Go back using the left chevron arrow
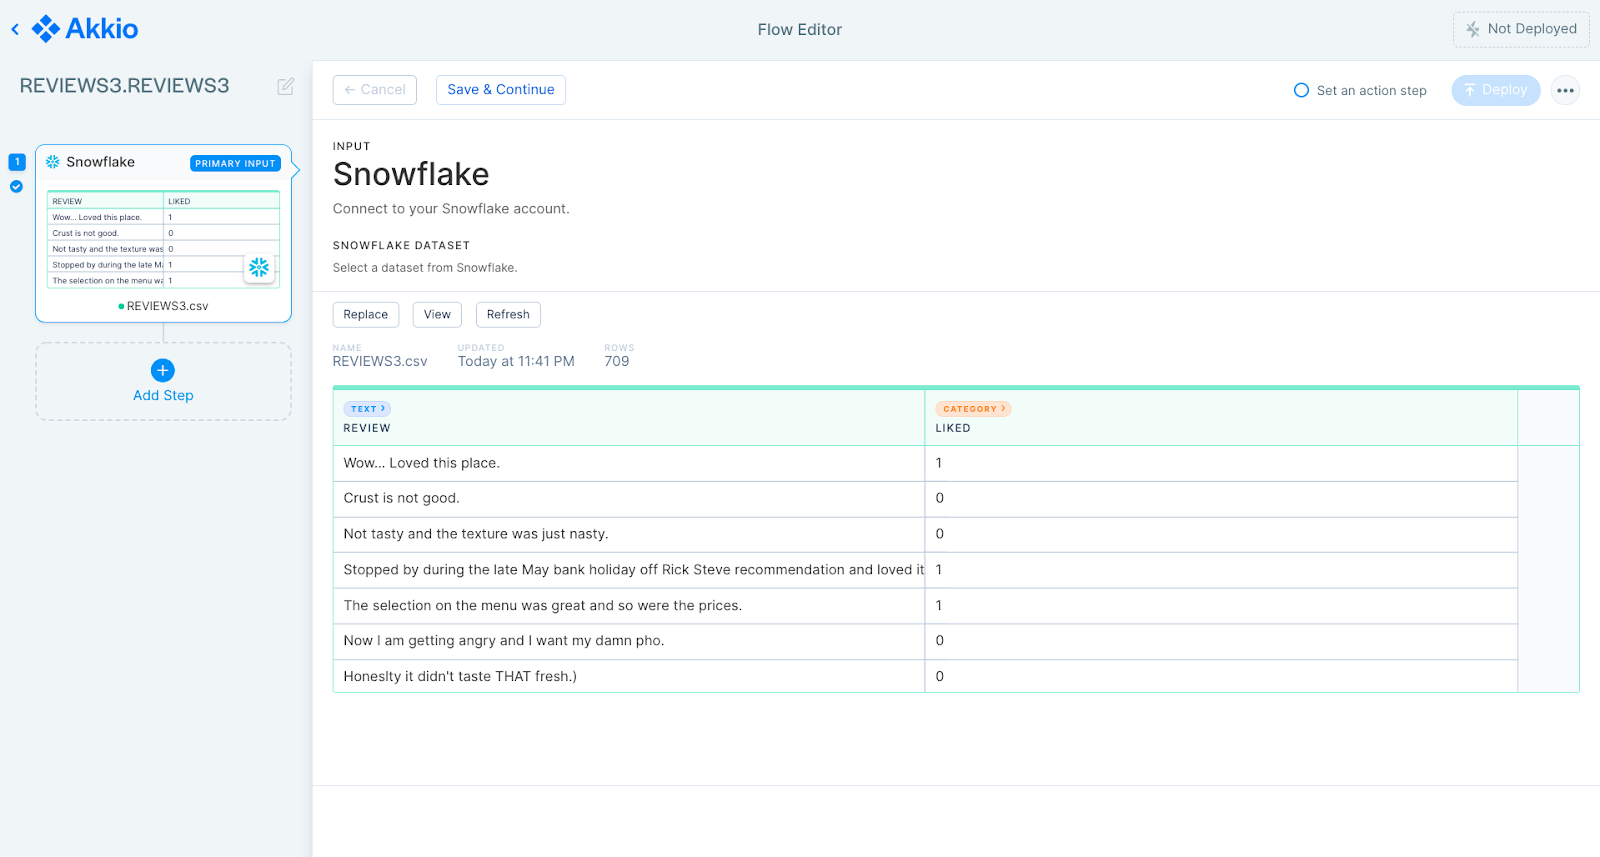Screen dimensions: 1600x857 [x=15, y=30]
